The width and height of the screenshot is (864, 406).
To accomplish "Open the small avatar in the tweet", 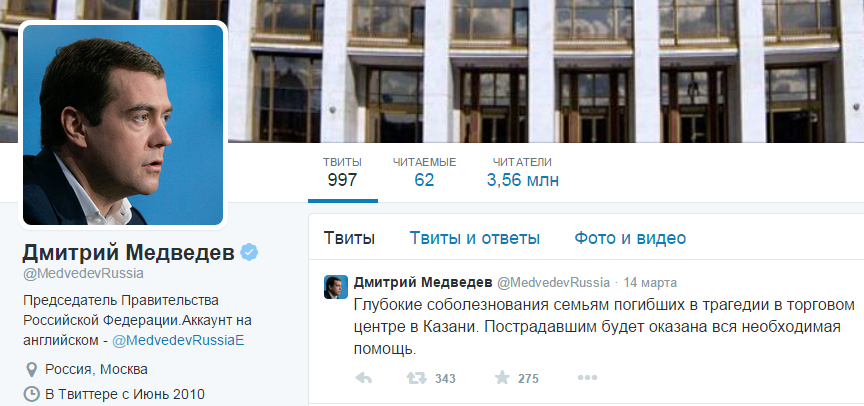I will (336, 287).
